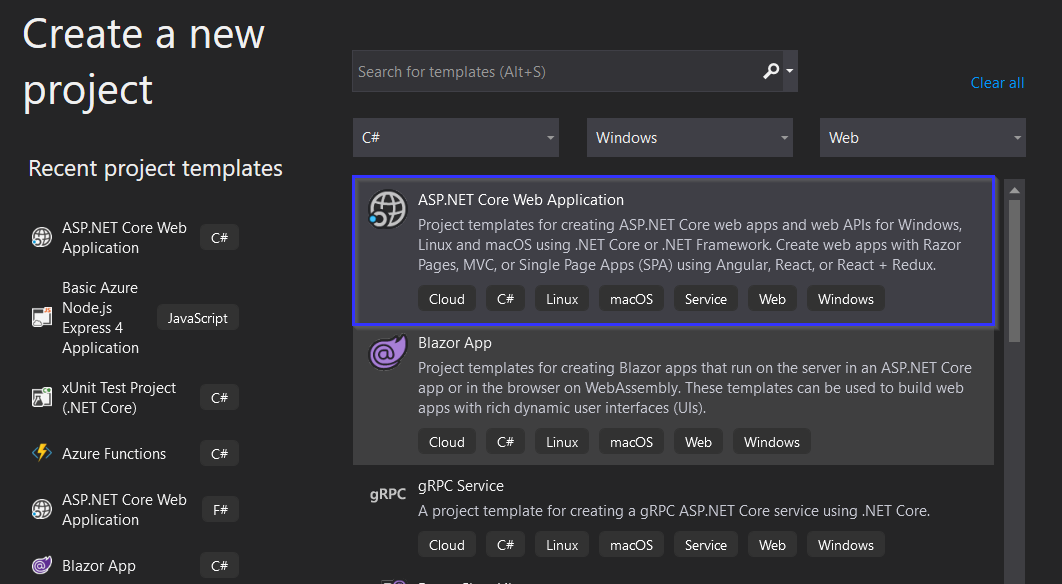
Task: Click inside the Search for templates field
Action: [550, 71]
